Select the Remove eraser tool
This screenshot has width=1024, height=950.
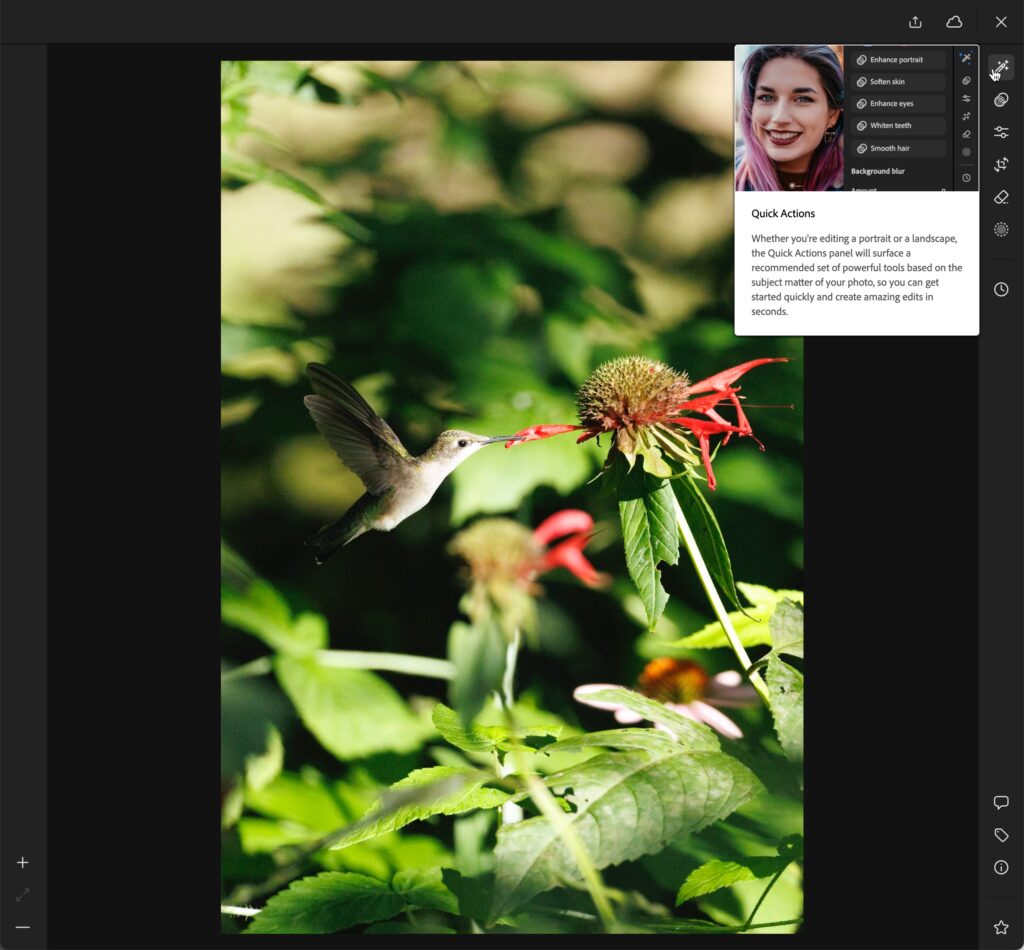pyautogui.click(x=1001, y=197)
